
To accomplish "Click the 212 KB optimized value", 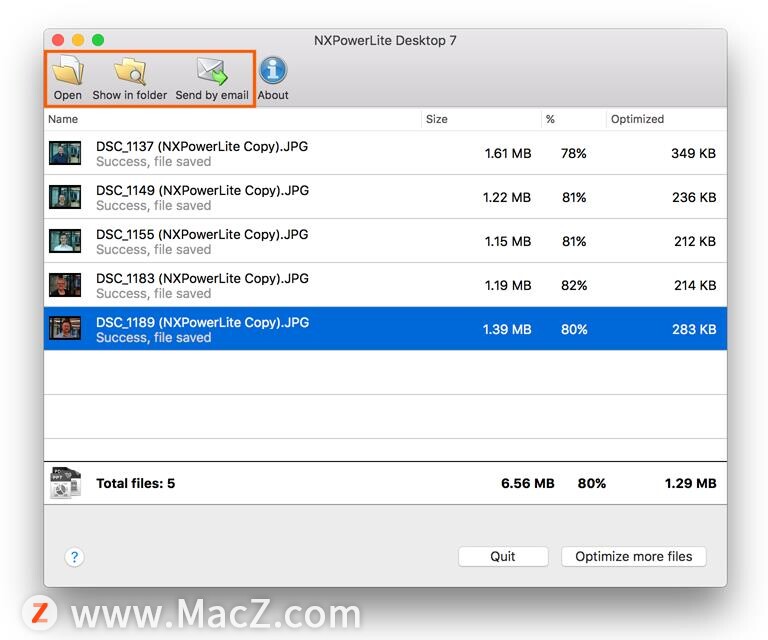I will click(695, 241).
